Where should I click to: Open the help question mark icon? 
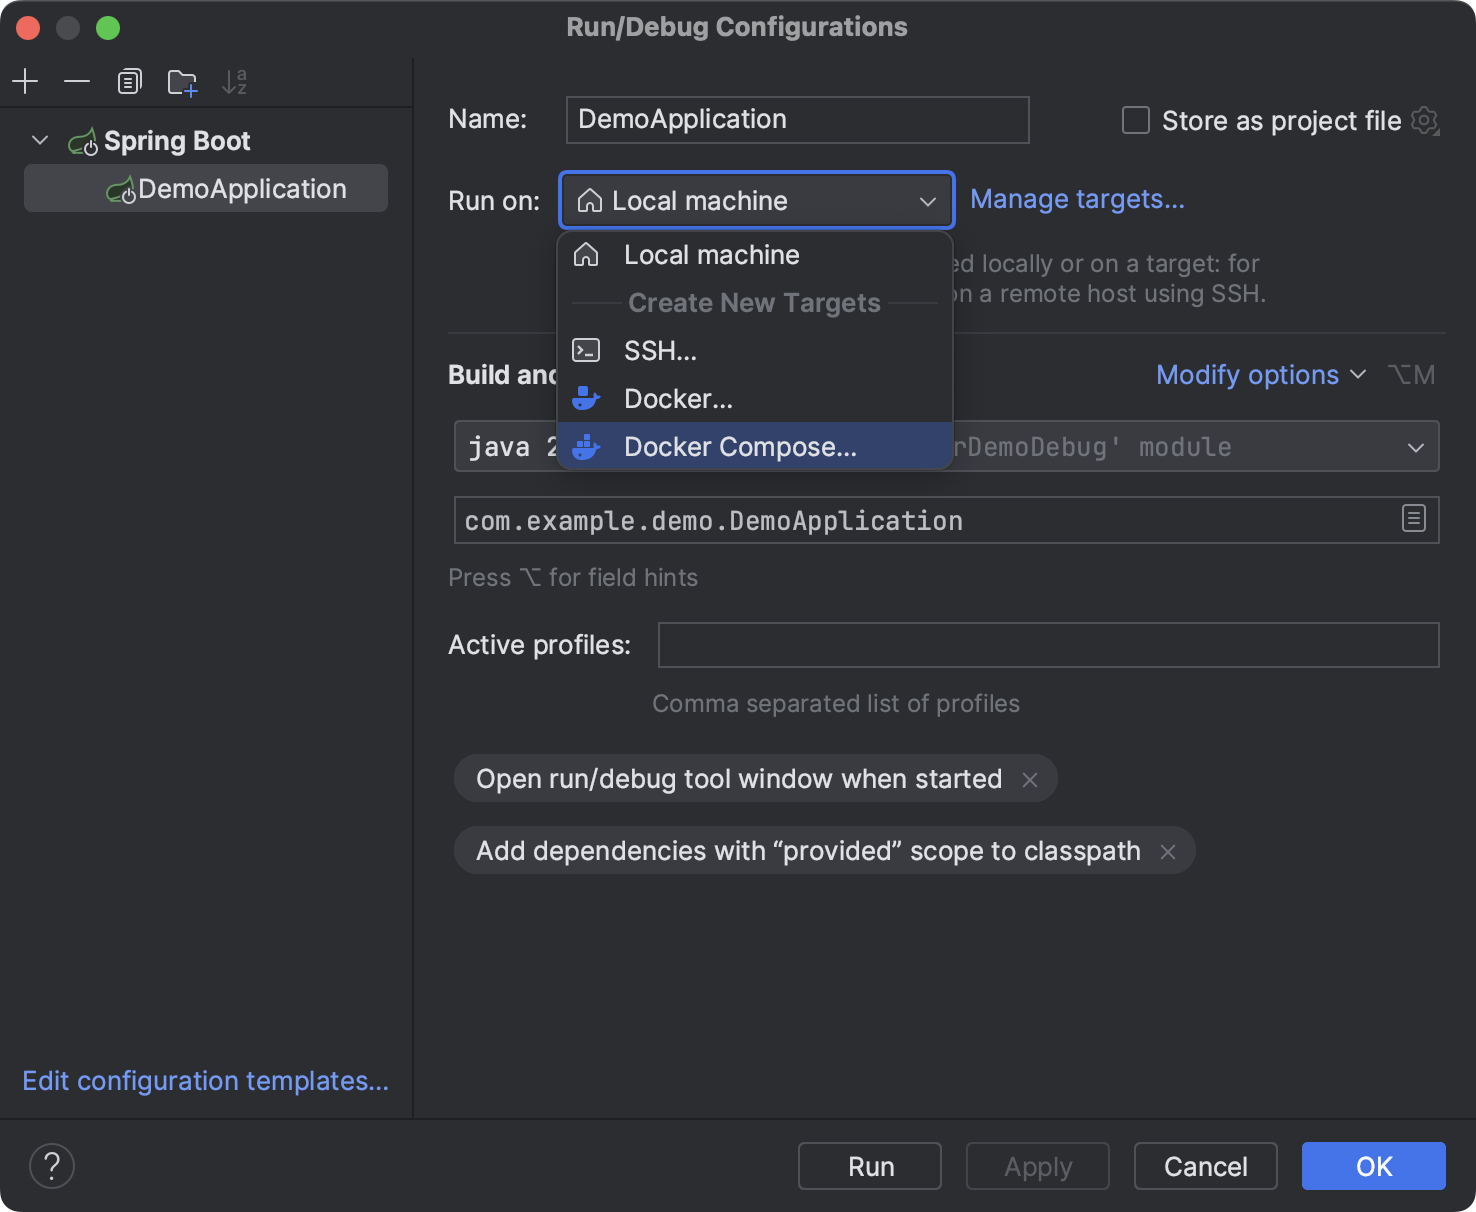coord(52,1166)
